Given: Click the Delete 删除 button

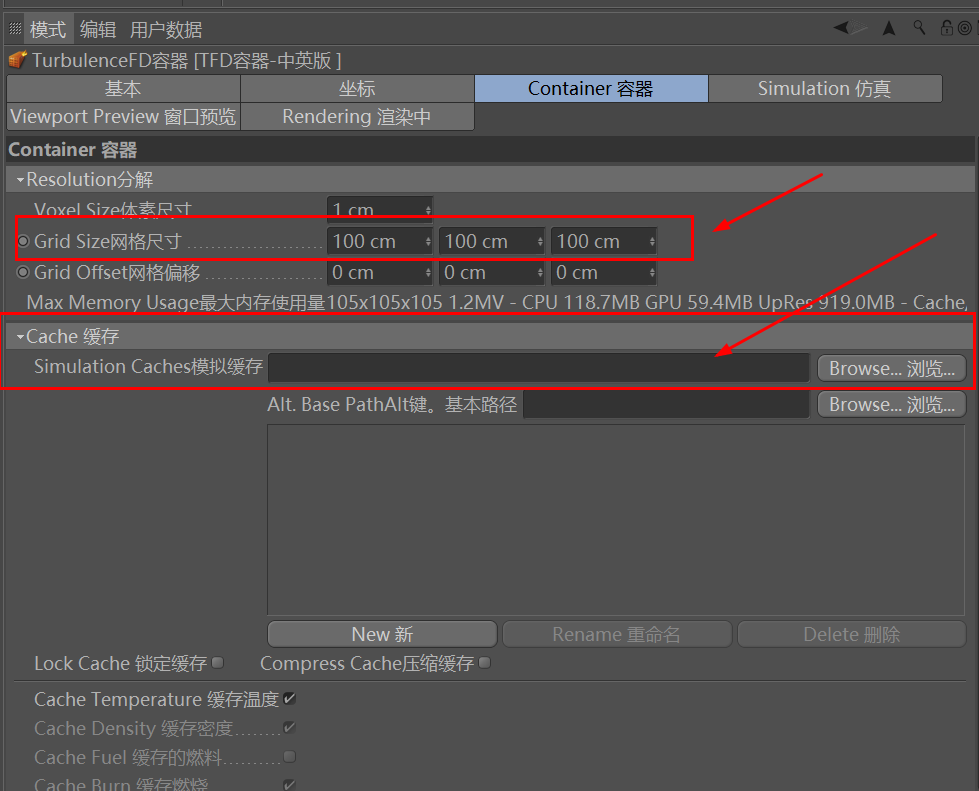Looking at the screenshot, I should (x=852, y=634).
